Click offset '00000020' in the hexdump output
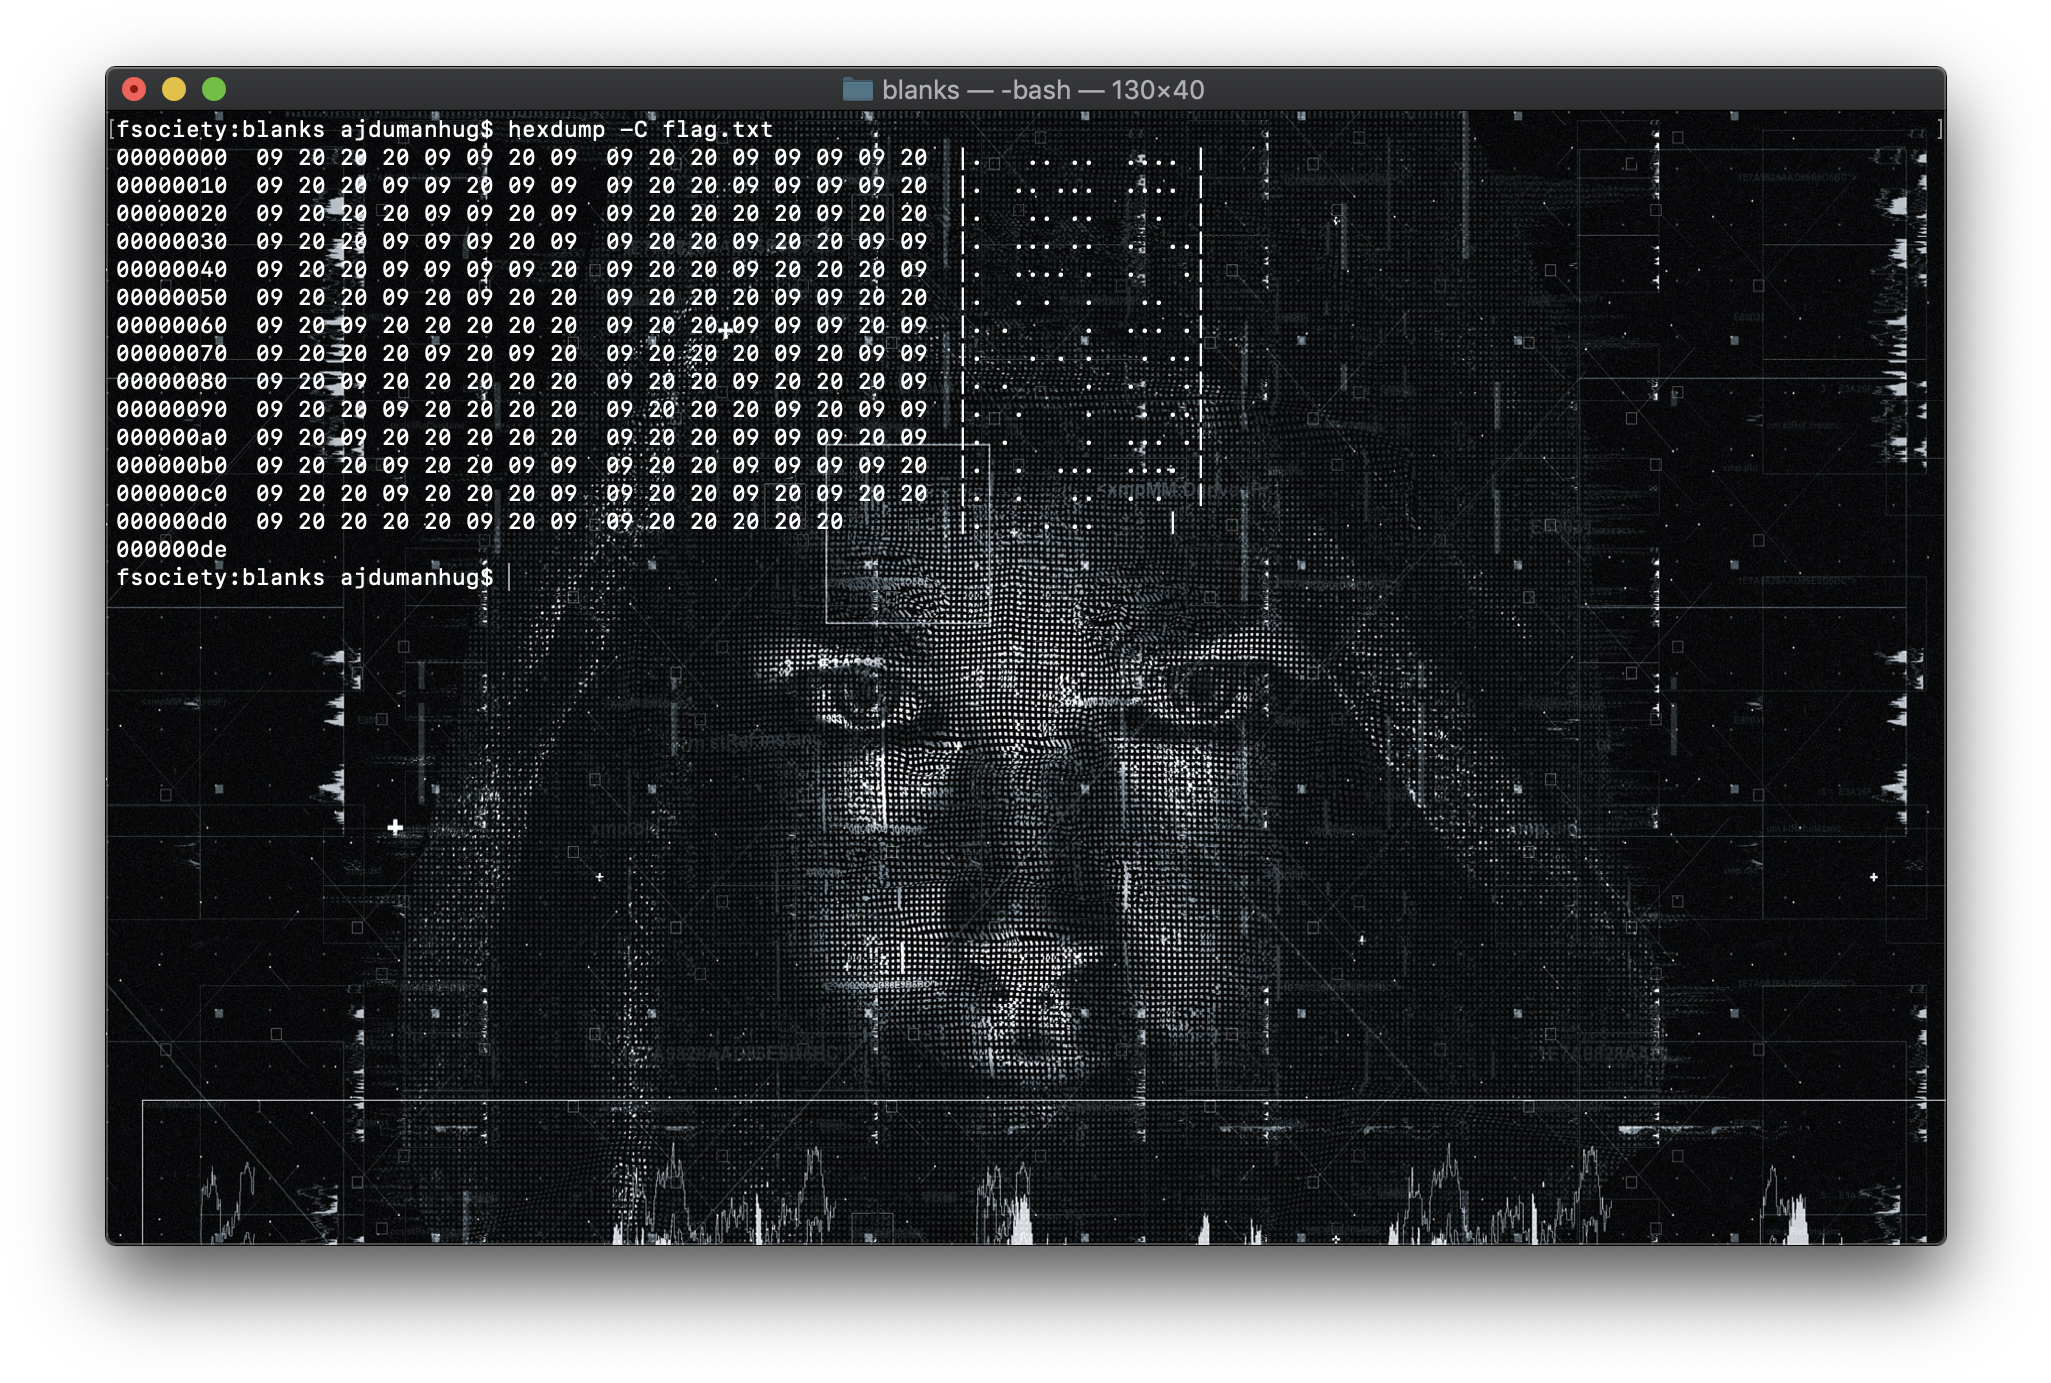 tap(172, 214)
